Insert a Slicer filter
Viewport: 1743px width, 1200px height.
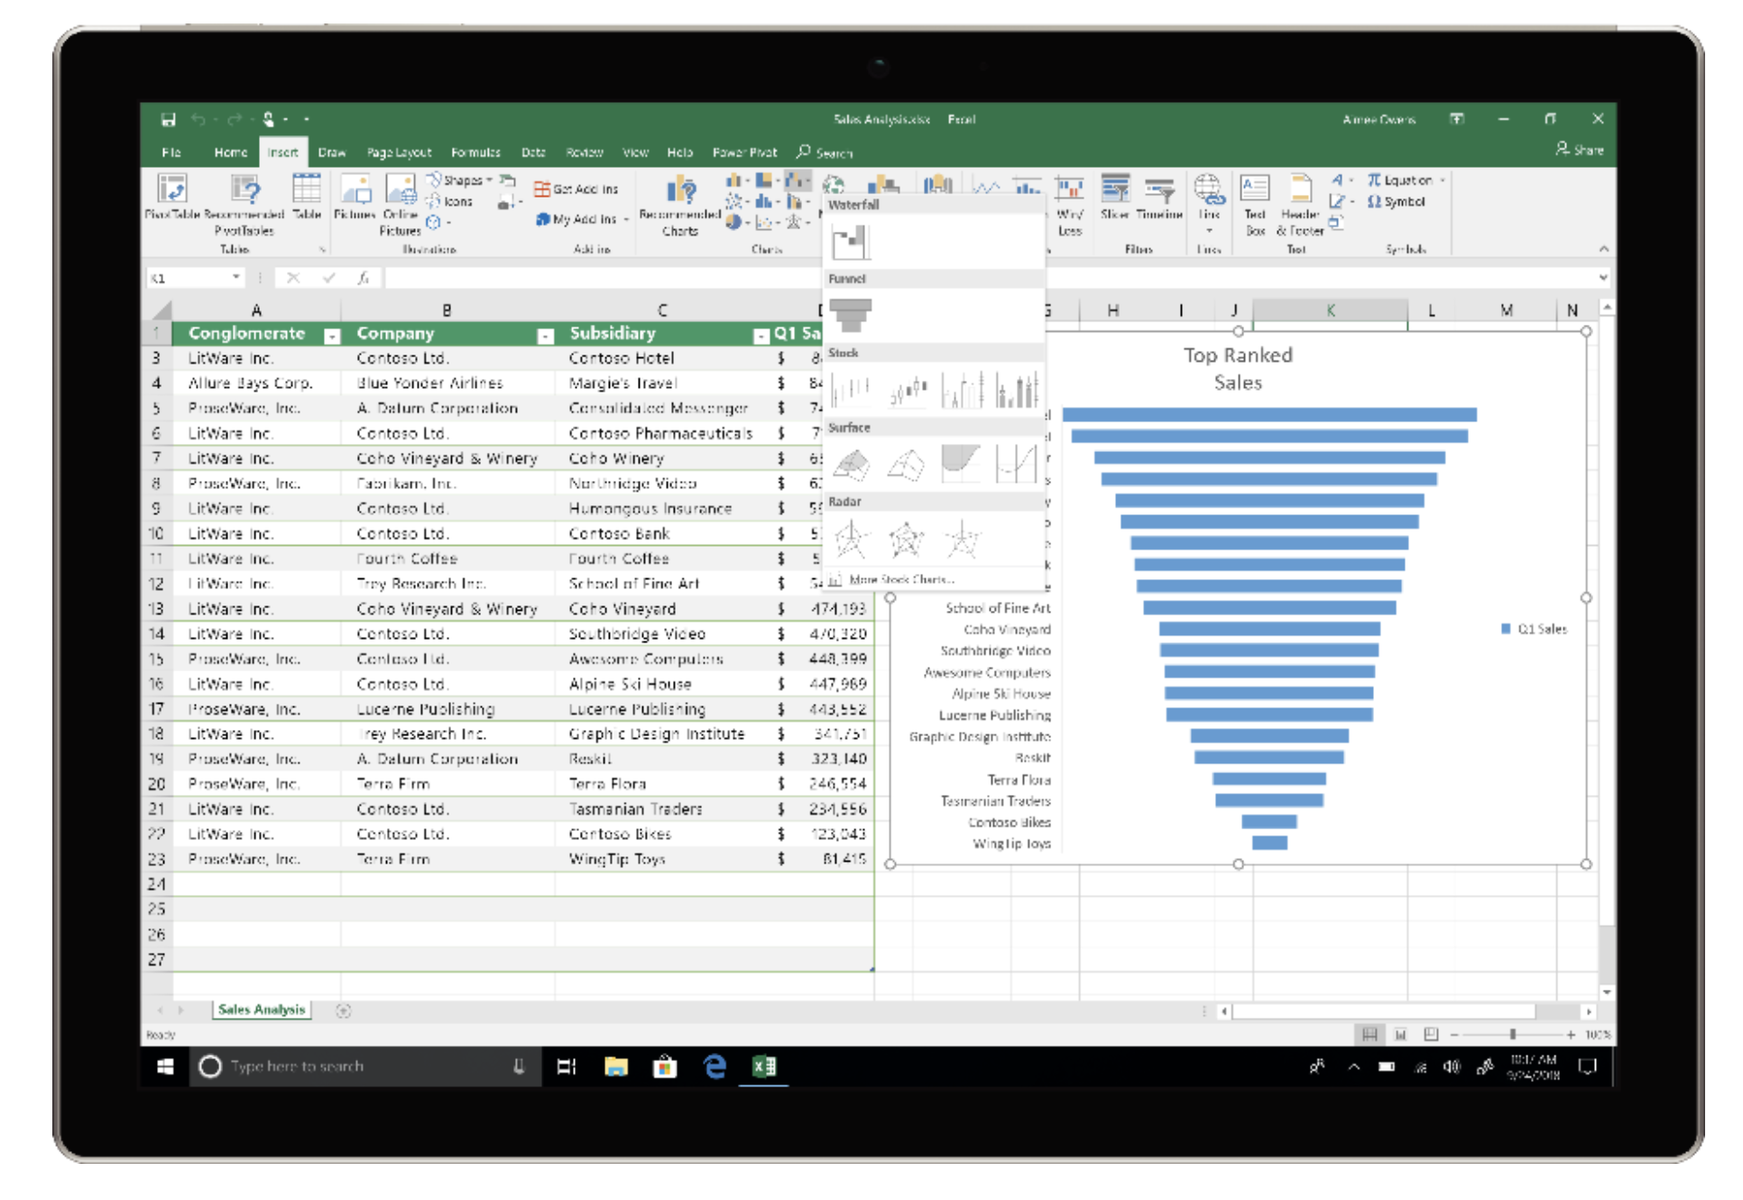pyautogui.click(x=1115, y=197)
